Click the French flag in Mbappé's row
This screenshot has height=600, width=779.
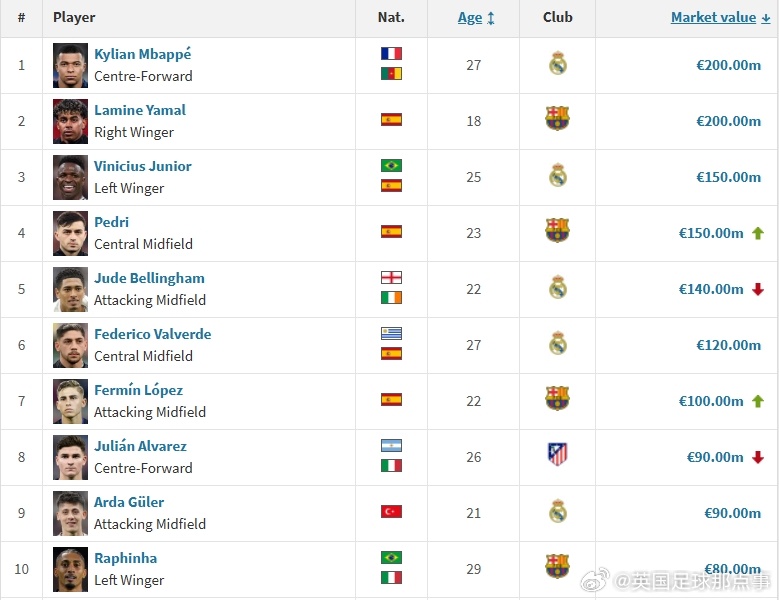point(391,54)
